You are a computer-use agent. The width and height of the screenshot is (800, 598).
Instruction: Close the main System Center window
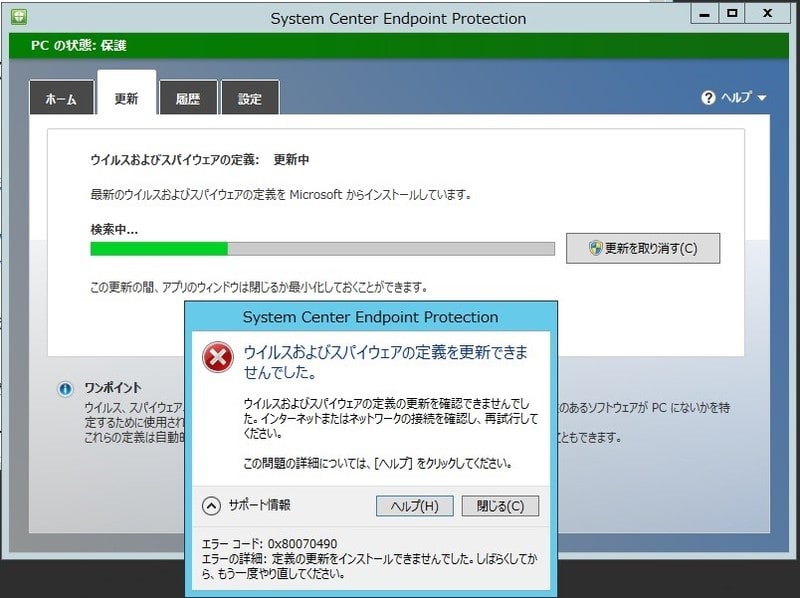(x=767, y=14)
